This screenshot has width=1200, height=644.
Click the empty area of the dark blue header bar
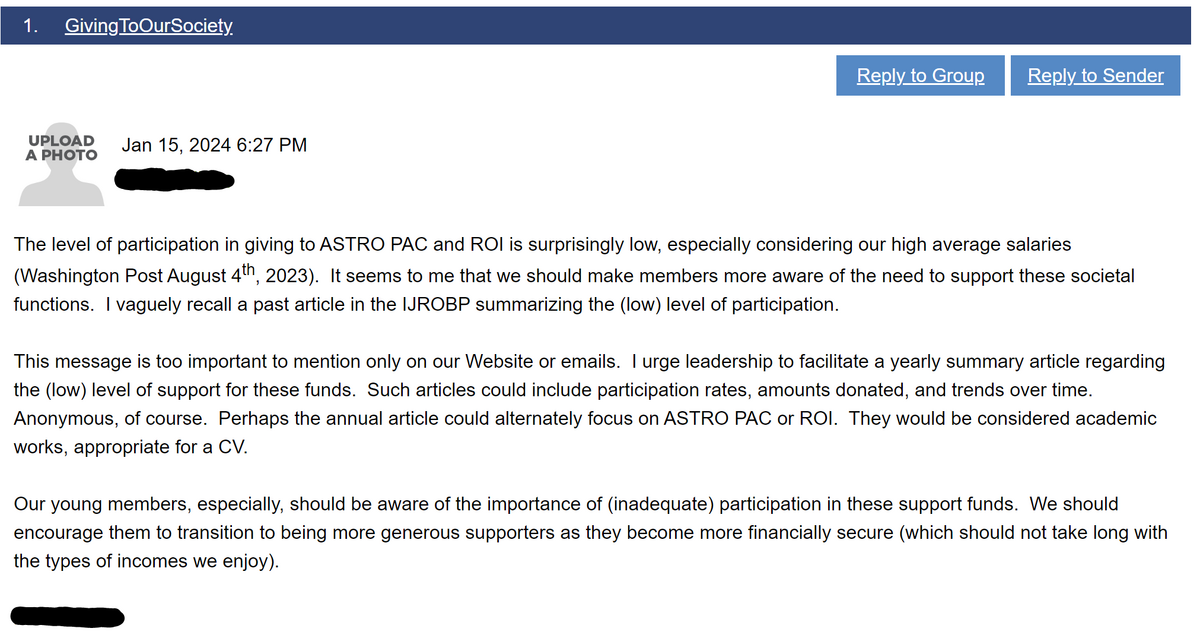[700, 26]
